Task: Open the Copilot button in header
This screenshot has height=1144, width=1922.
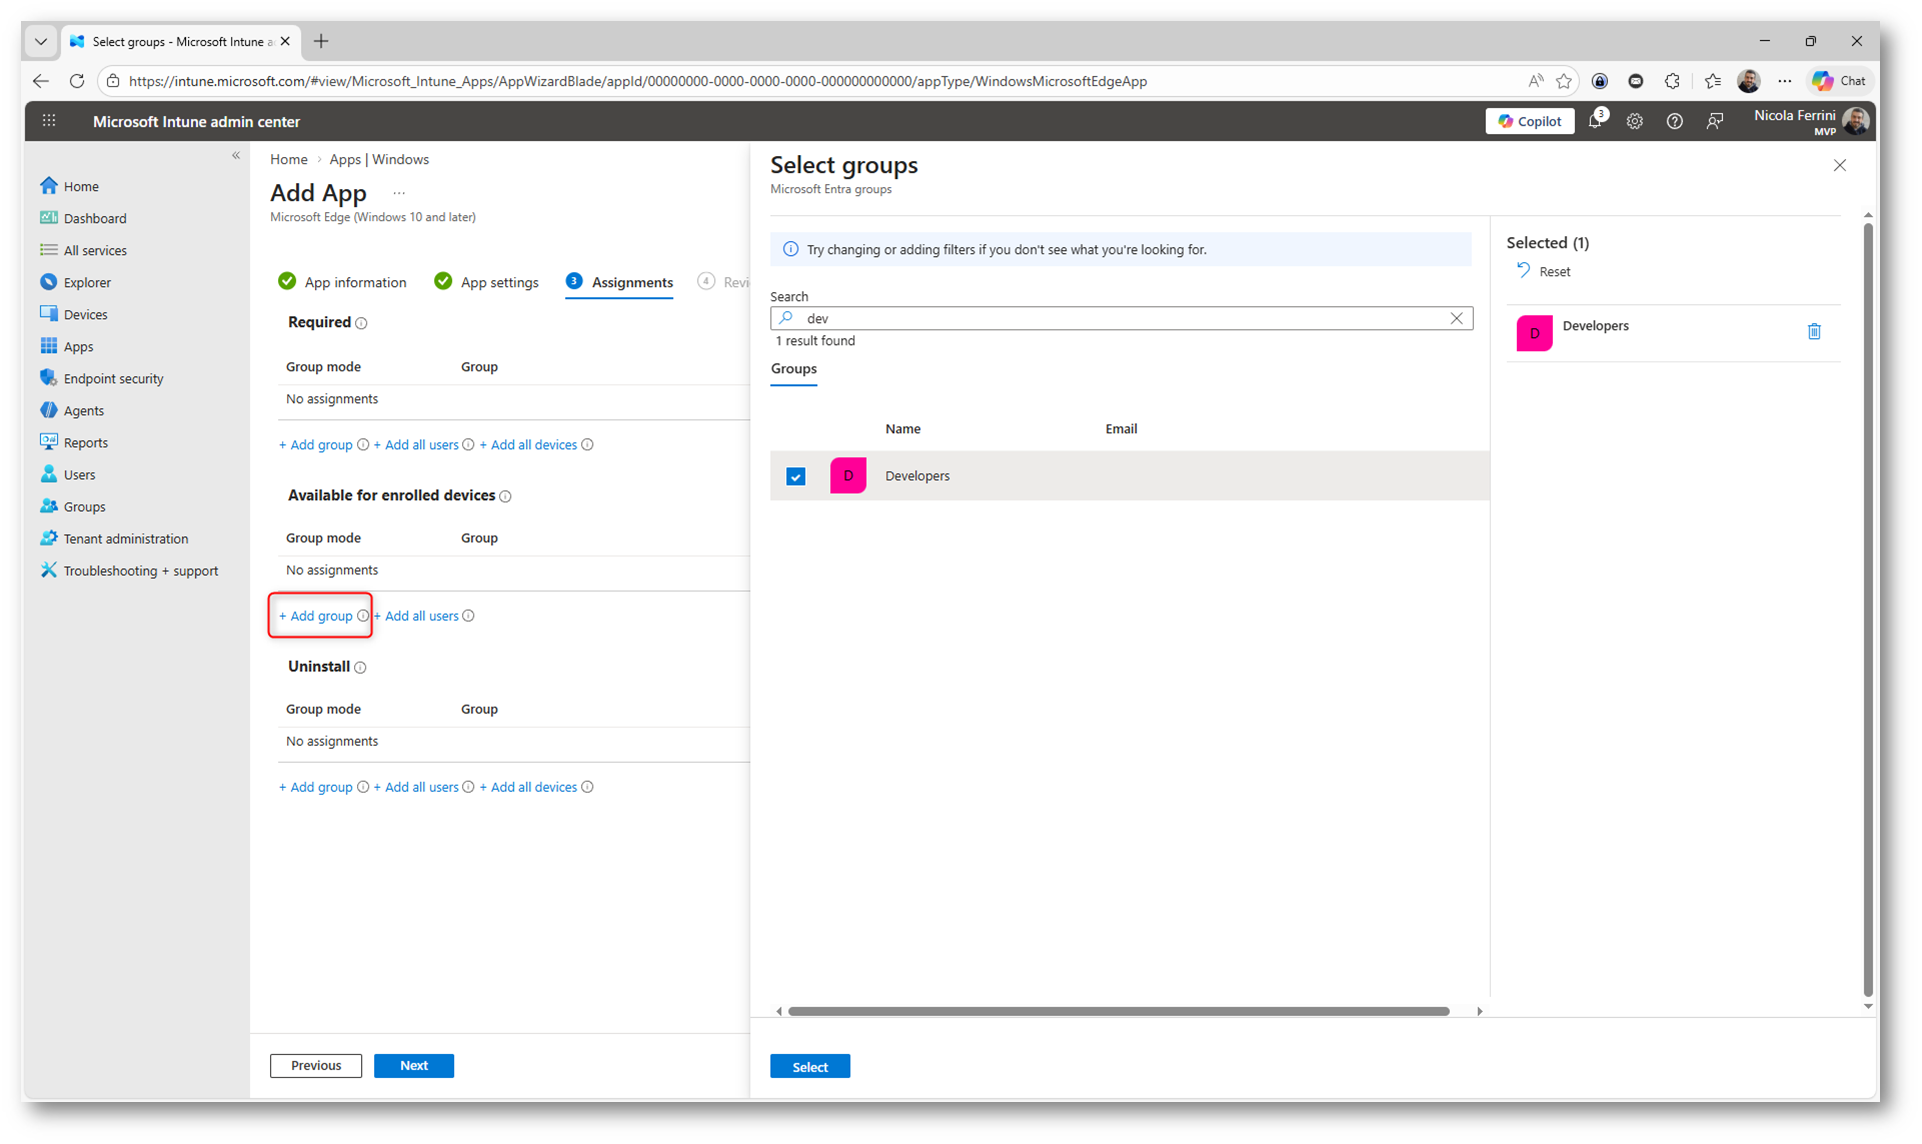Action: [x=1529, y=121]
